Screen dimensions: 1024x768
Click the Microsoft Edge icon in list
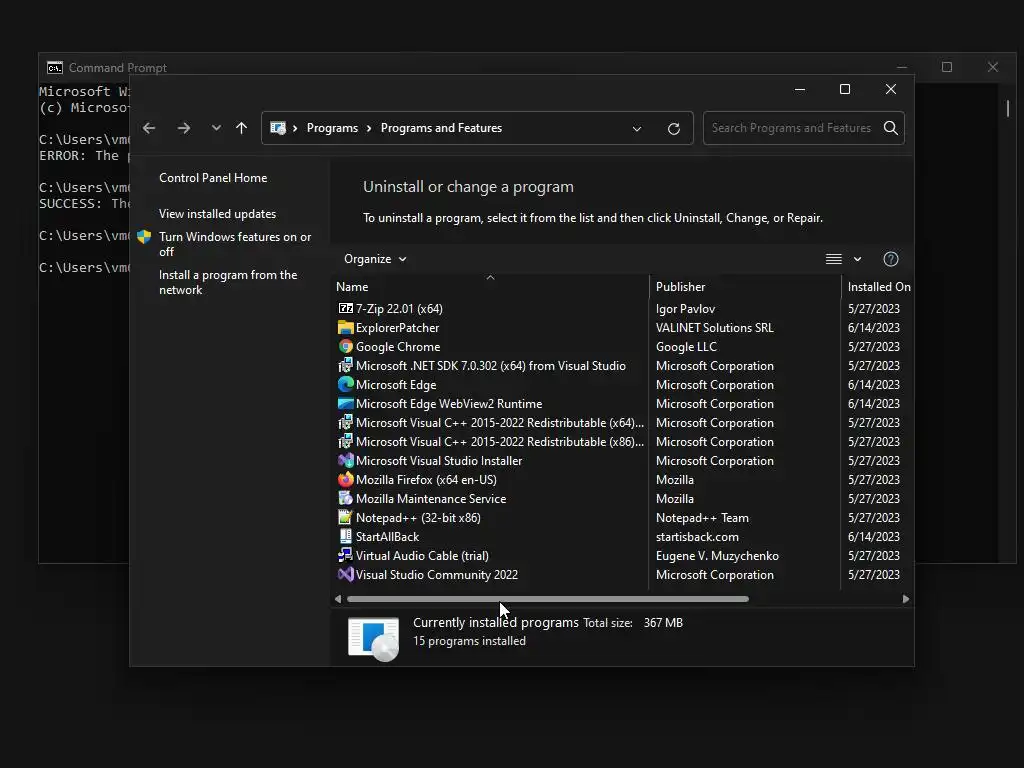345,384
